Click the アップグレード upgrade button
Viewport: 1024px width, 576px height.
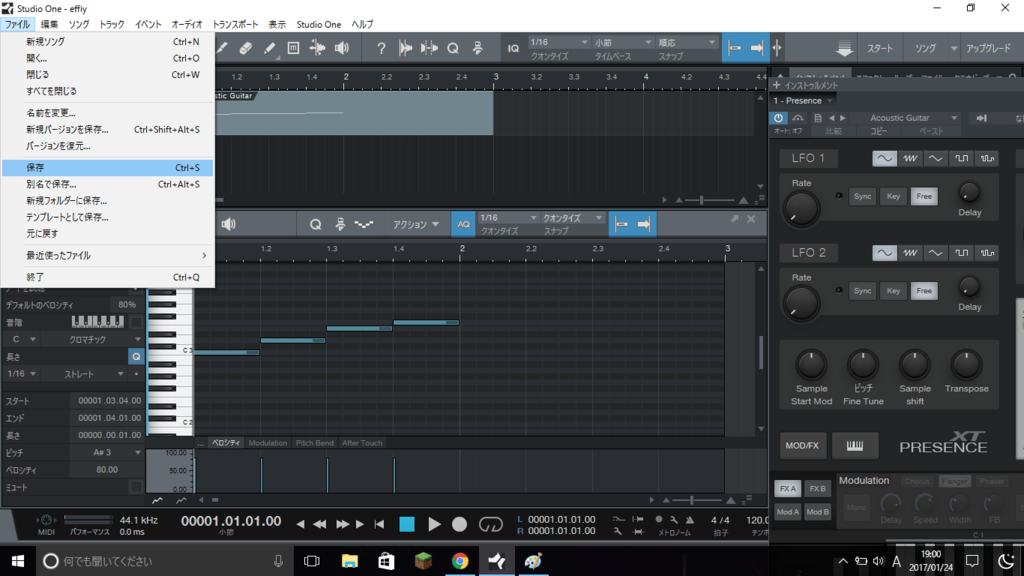[x=988, y=48]
